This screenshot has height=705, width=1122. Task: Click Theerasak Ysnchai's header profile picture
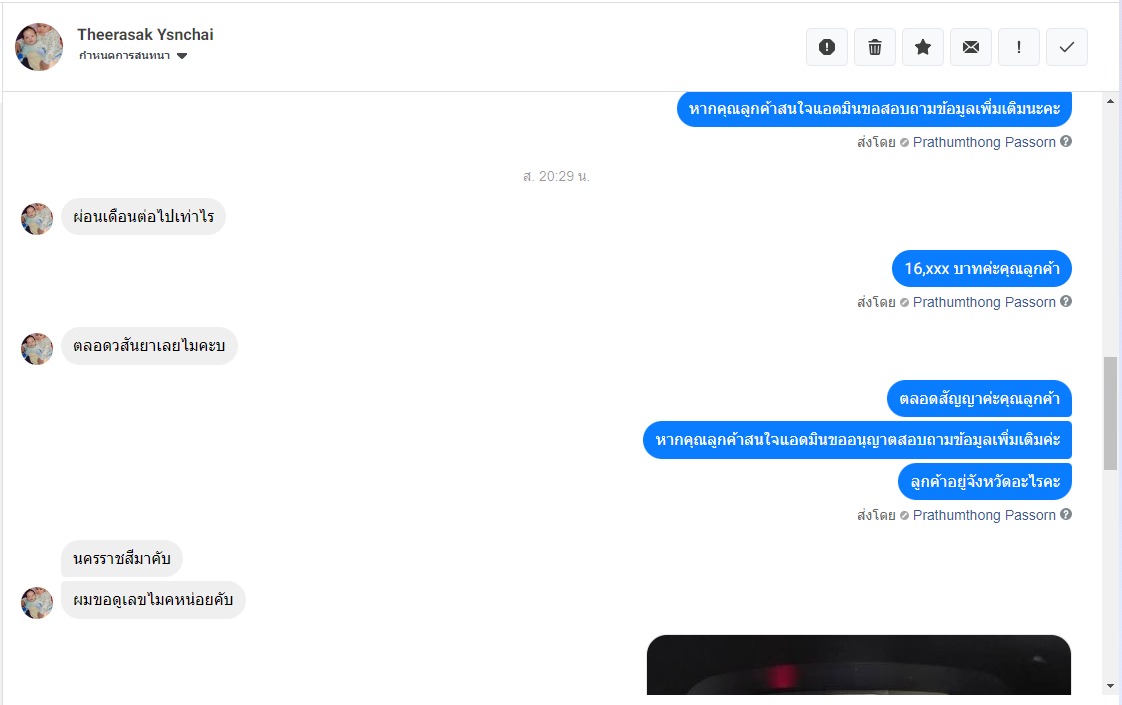pyautogui.click(x=39, y=47)
